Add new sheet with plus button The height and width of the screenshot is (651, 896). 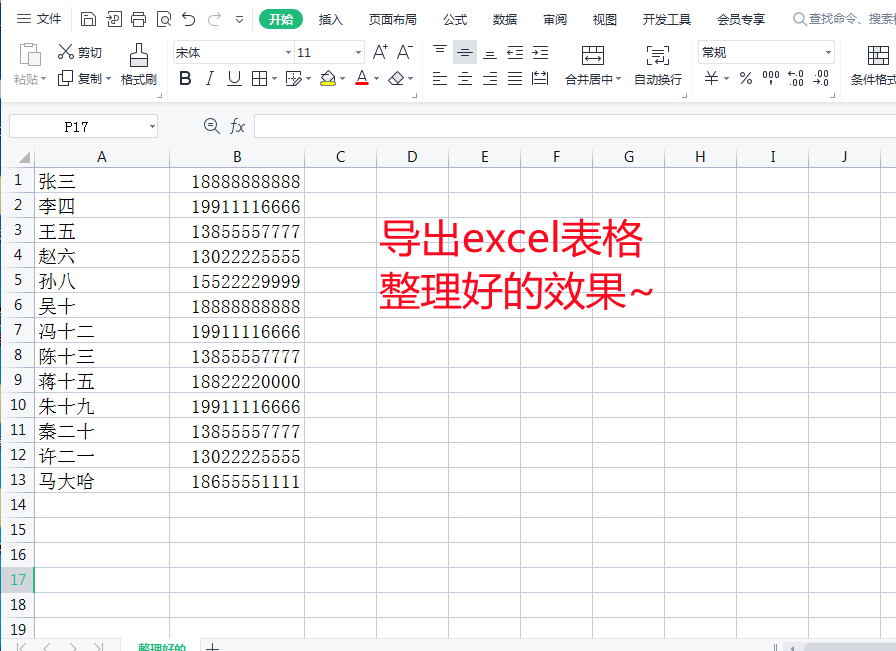pos(213,646)
